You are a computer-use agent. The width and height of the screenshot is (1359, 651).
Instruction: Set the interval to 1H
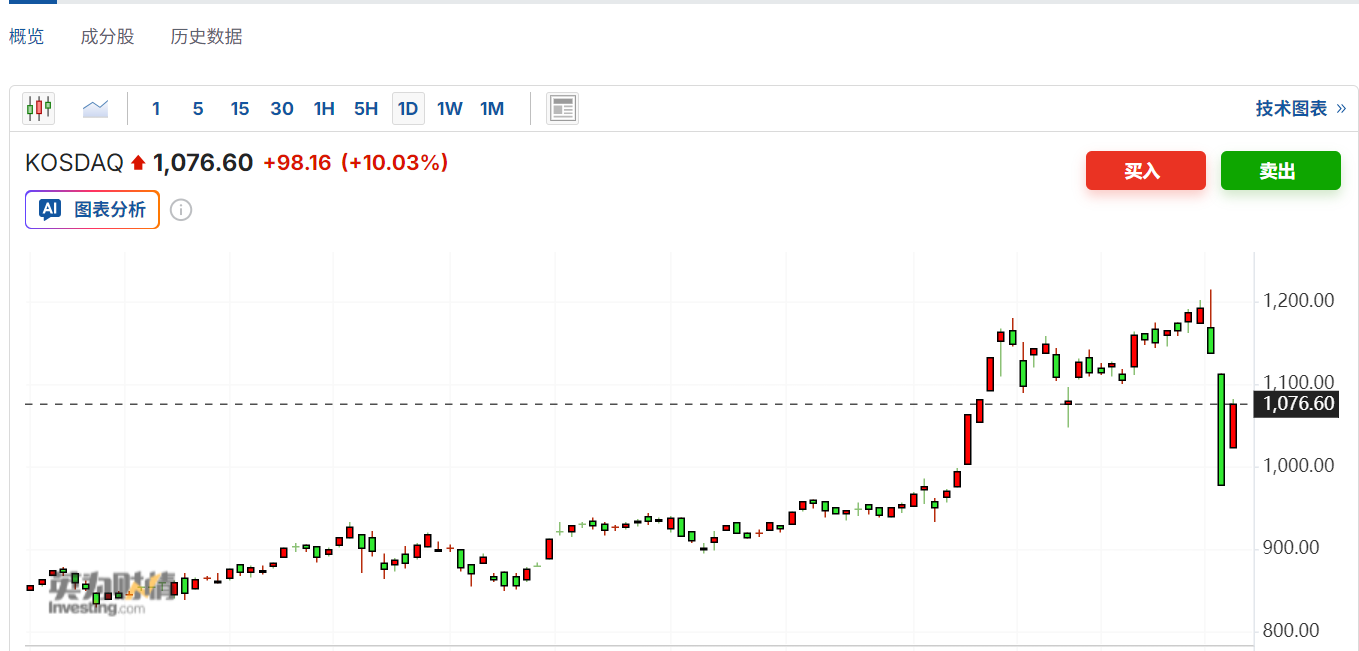coord(324,108)
